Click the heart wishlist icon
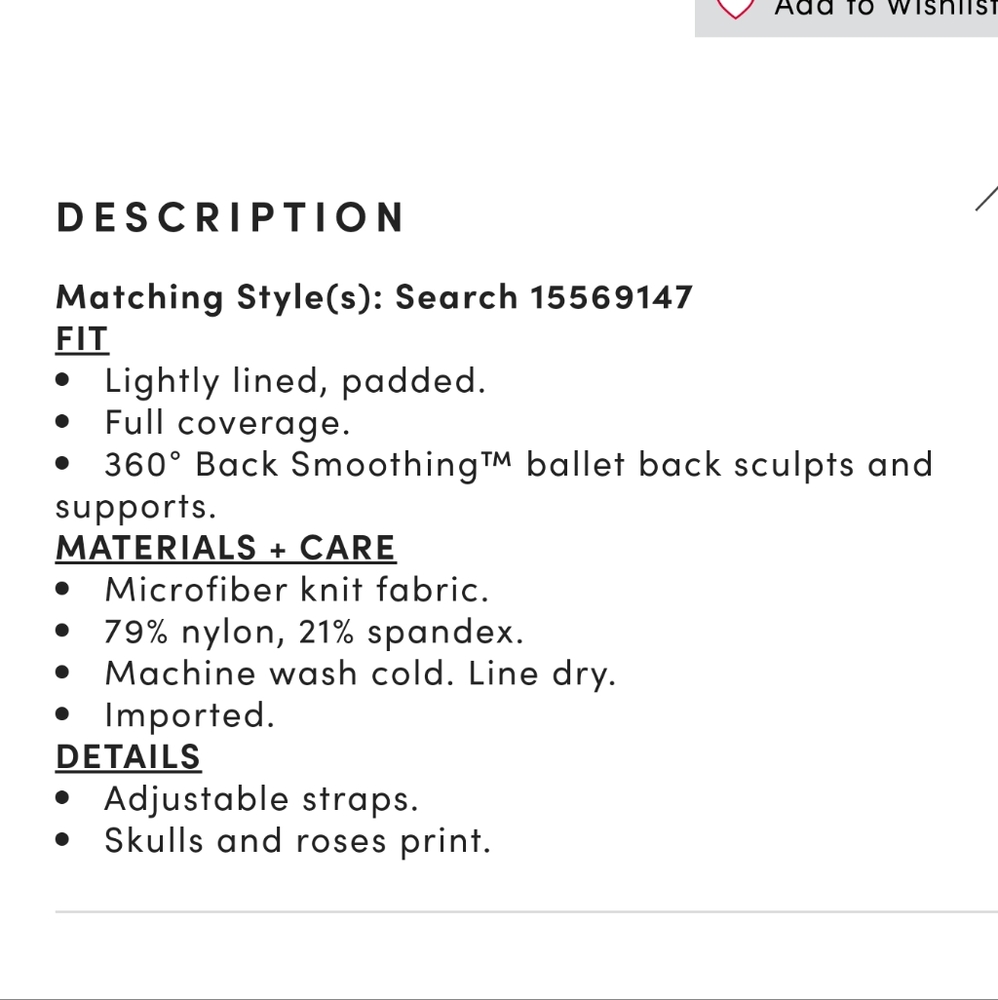The height and width of the screenshot is (1000, 998). [735, 8]
